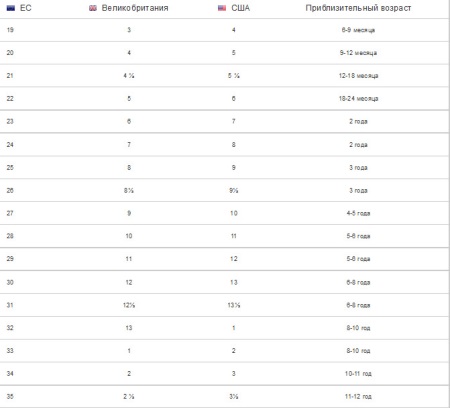Viewport: 450px width, 408px height.
Task: Click the Приблизительный возраст header
Action: coord(358,8)
